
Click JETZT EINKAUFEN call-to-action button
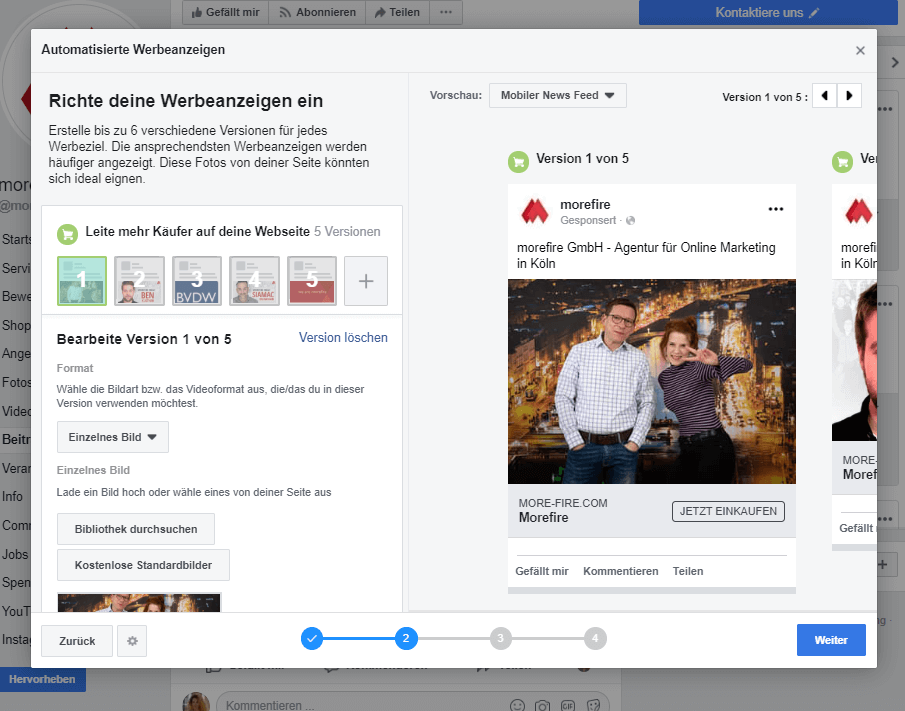coord(728,511)
